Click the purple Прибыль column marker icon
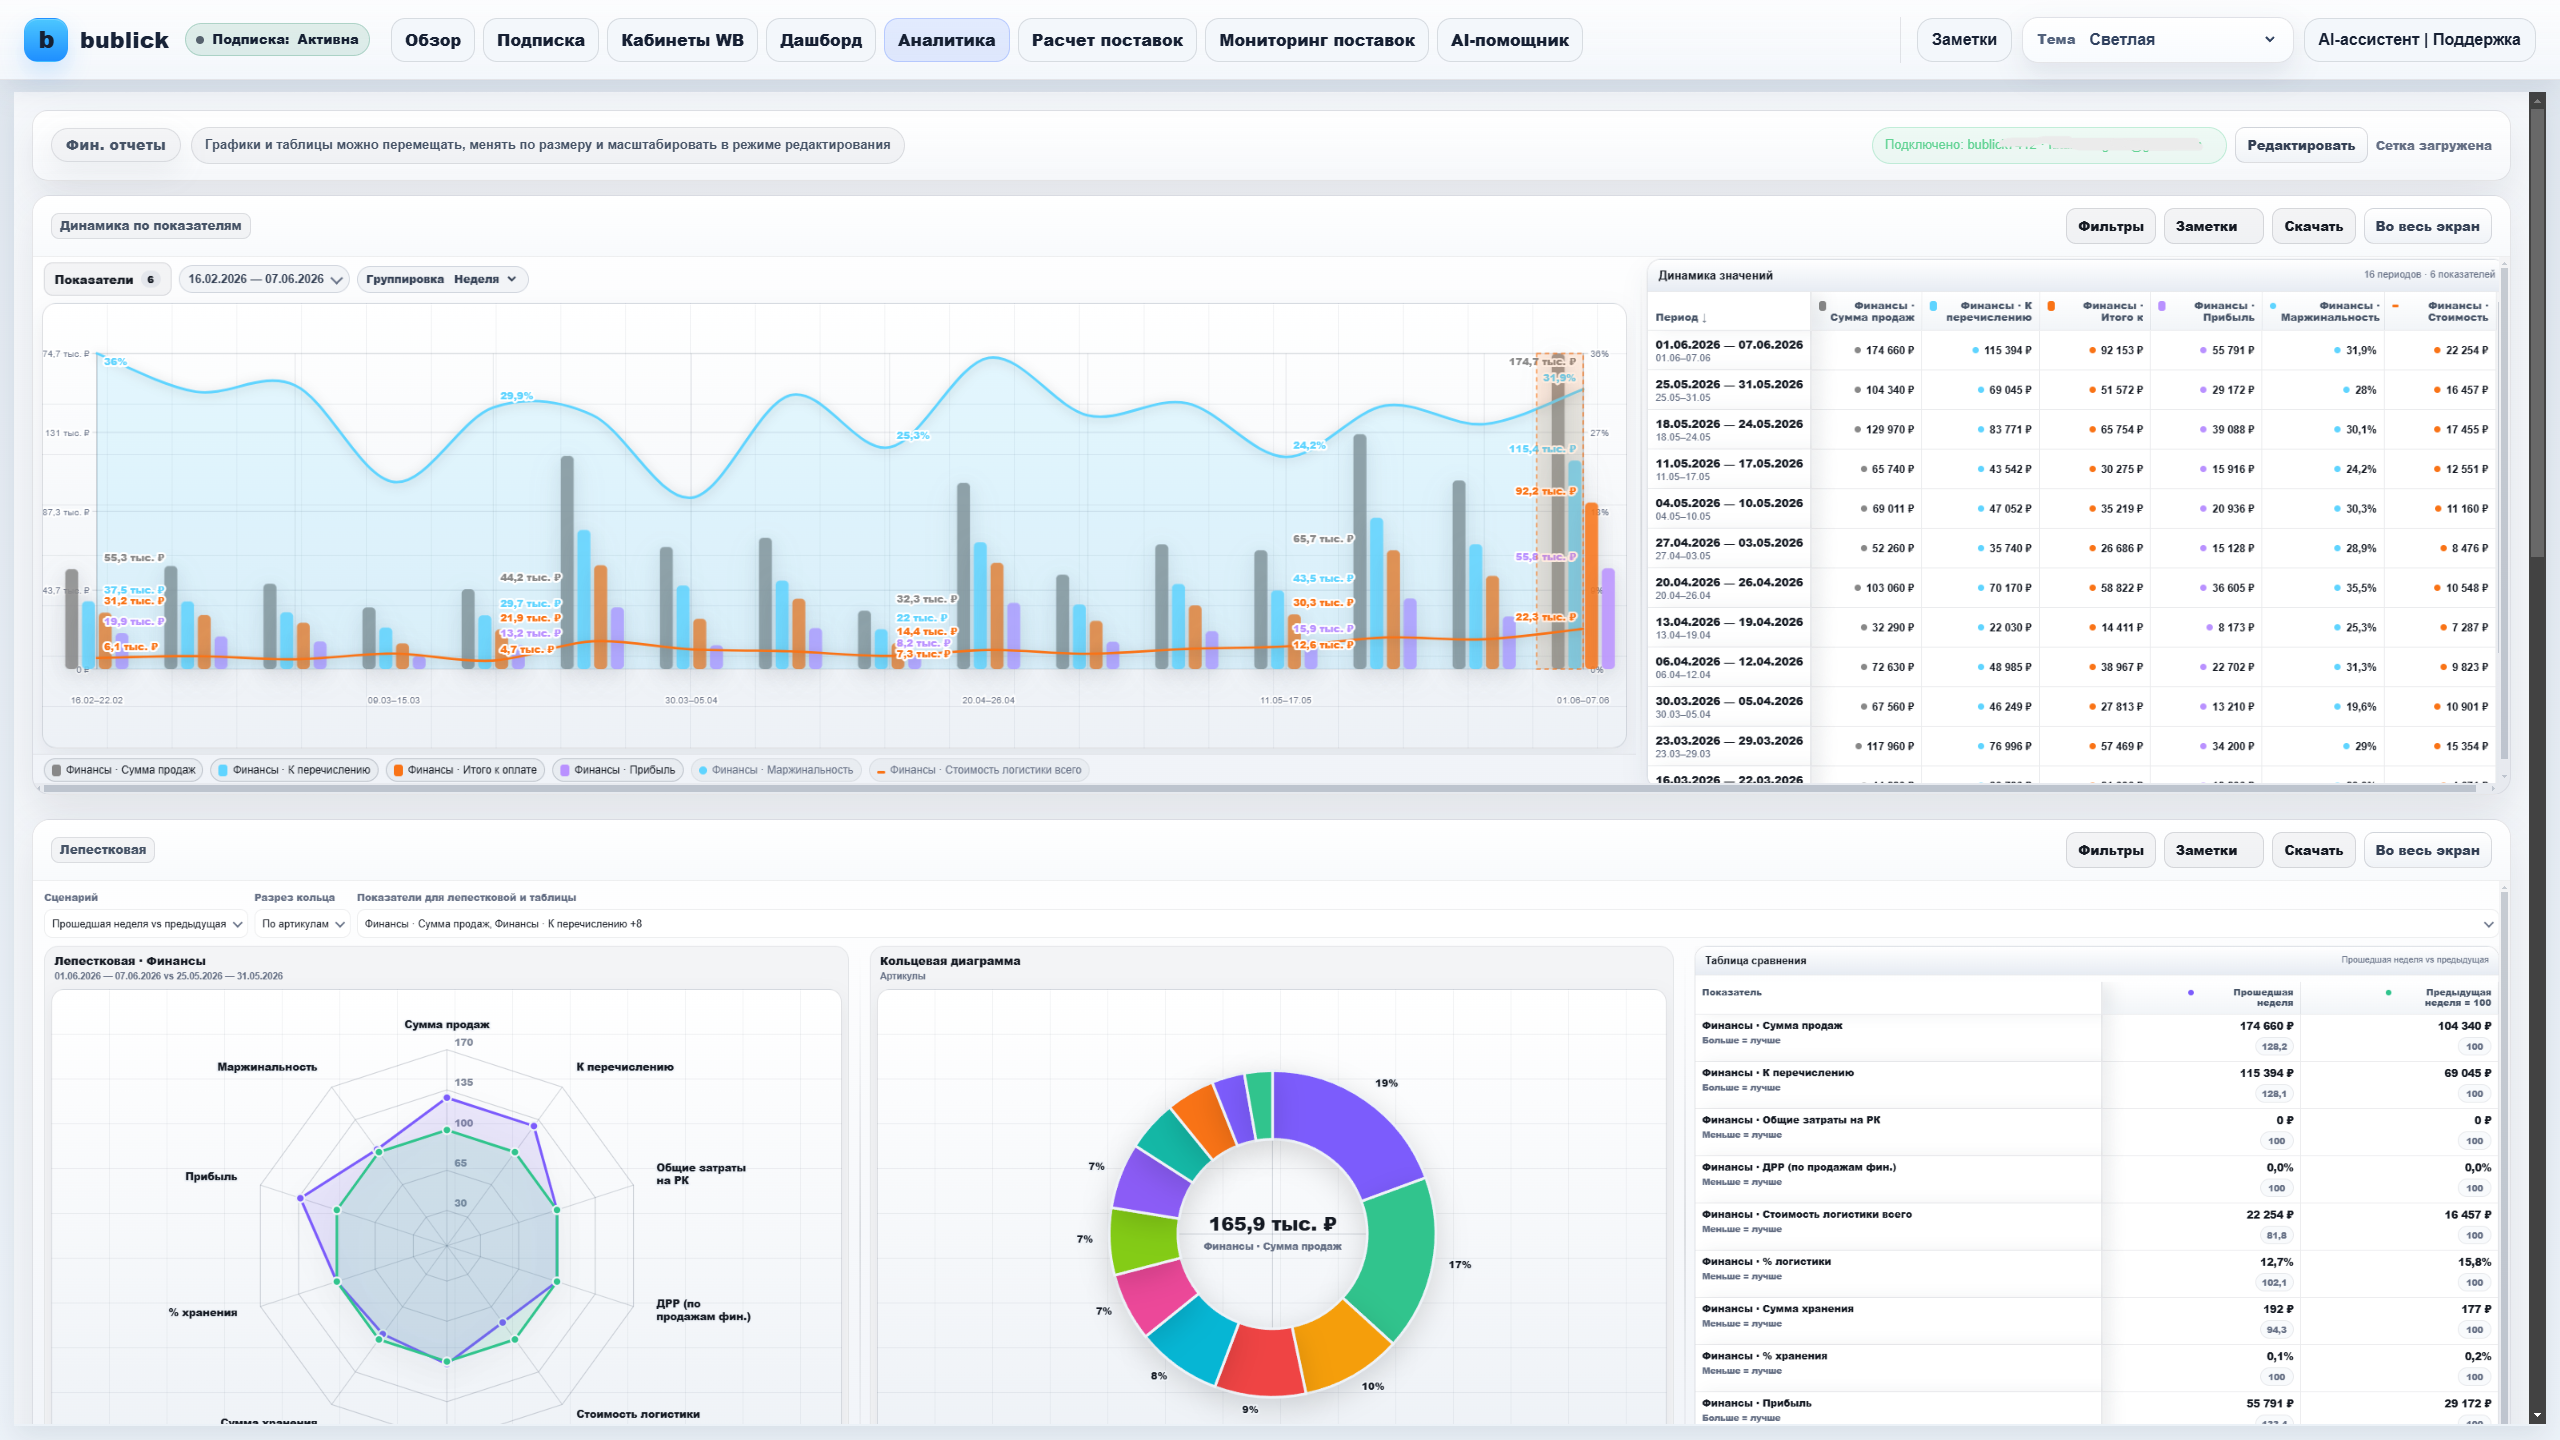The width and height of the screenshot is (2560, 1440). [x=2162, y=306]
